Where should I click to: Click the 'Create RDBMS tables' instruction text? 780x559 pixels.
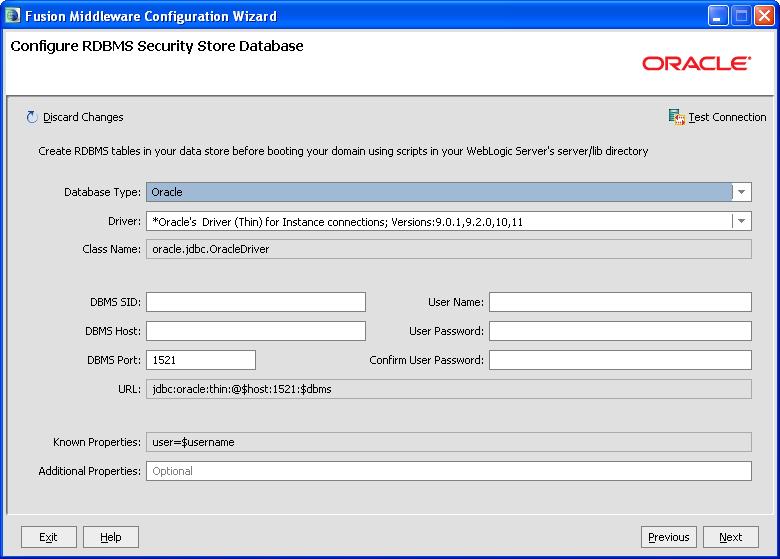coord(343,151)
